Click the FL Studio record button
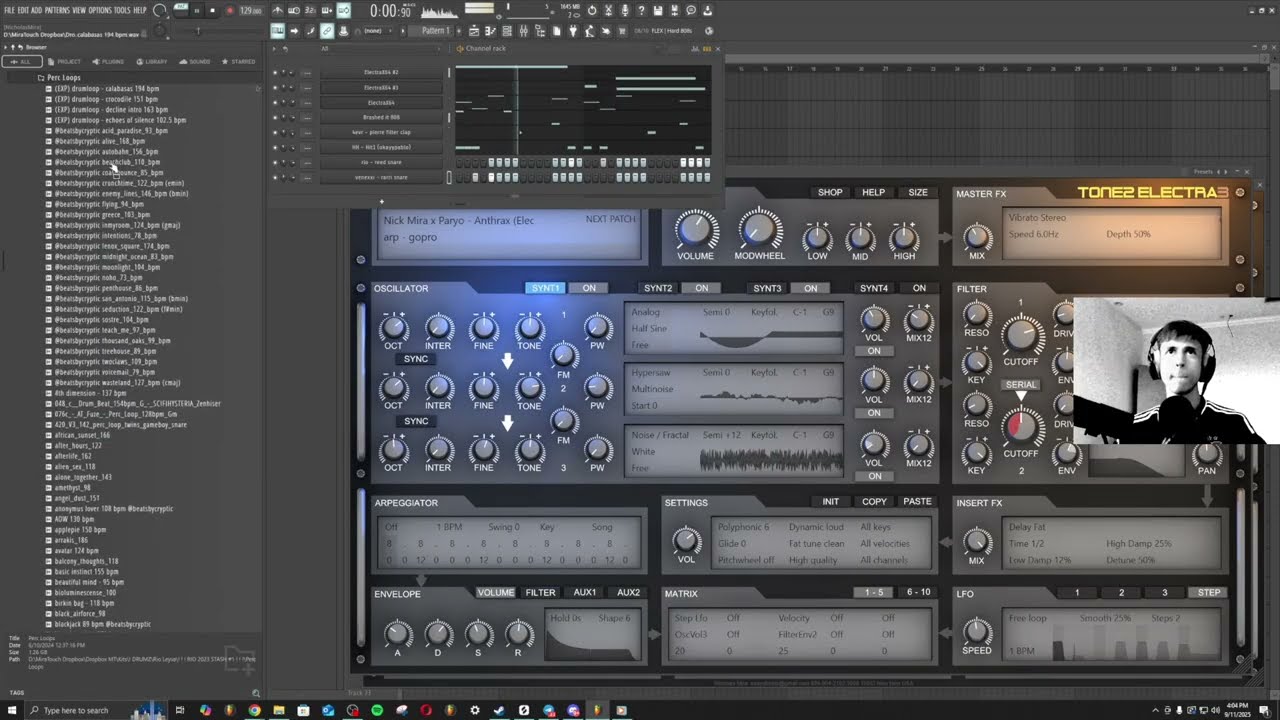 click(229, 11)
